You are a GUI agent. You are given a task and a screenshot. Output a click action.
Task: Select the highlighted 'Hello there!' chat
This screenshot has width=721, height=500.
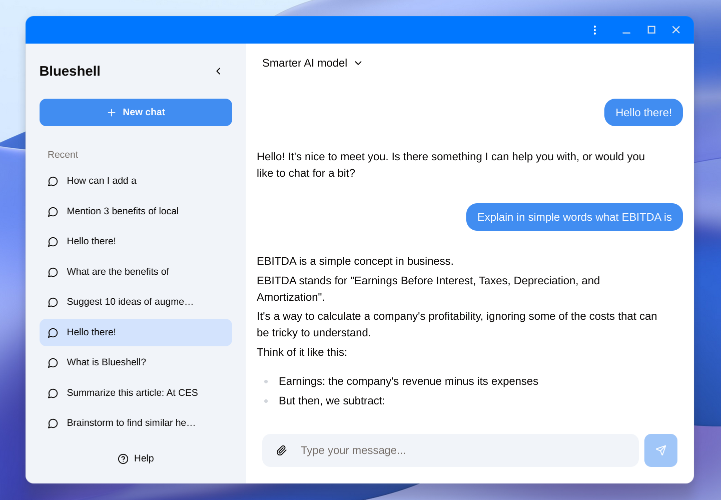136,332
